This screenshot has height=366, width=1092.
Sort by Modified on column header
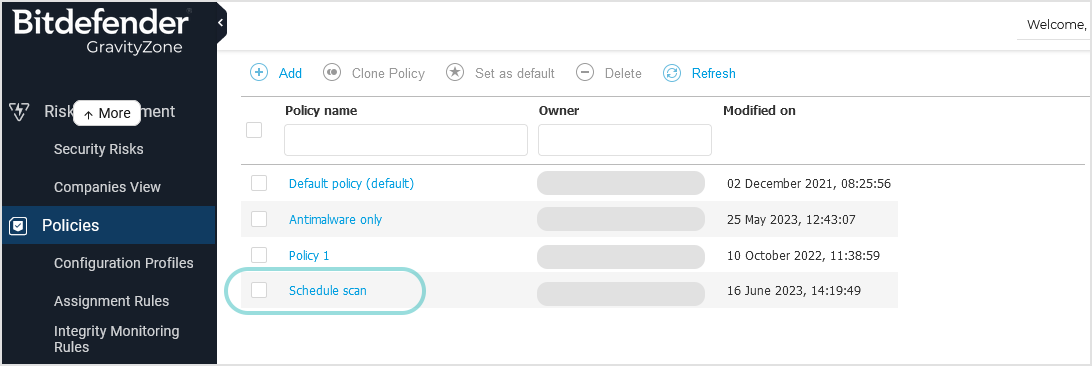pos(759,111)
